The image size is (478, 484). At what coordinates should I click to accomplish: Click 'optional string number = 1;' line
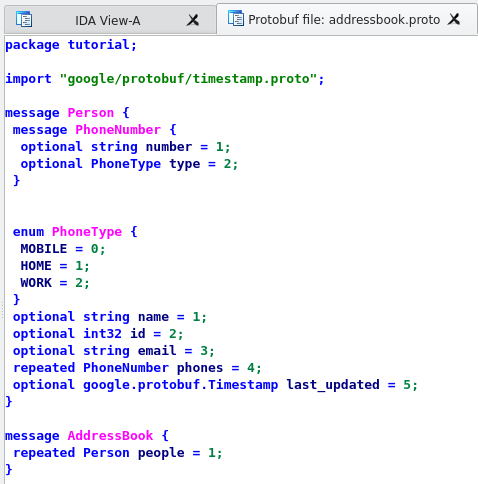(125, 147)
